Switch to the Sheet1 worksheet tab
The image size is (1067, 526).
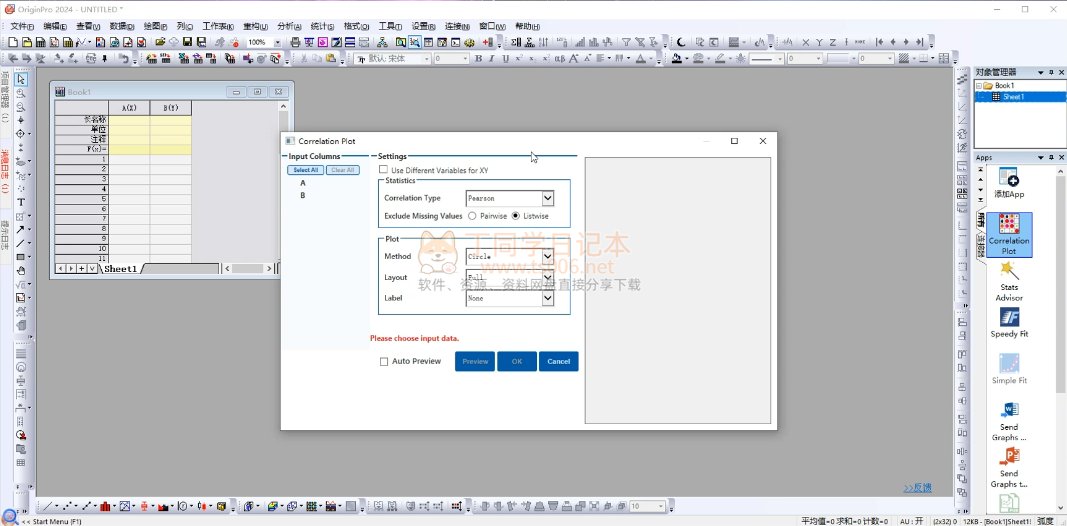coord(120,269)
